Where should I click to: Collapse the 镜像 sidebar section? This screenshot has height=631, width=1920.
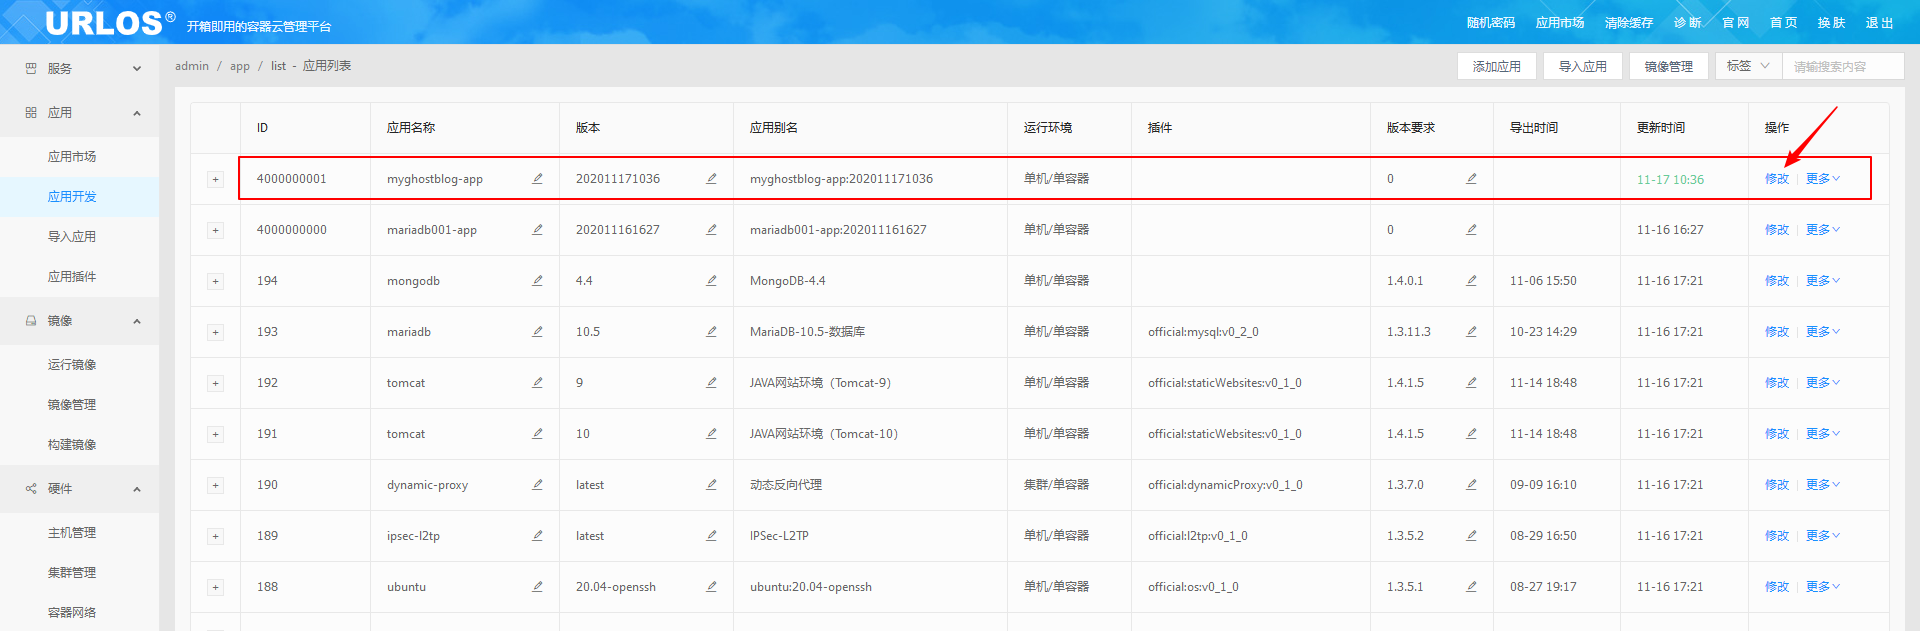point(80,321)
